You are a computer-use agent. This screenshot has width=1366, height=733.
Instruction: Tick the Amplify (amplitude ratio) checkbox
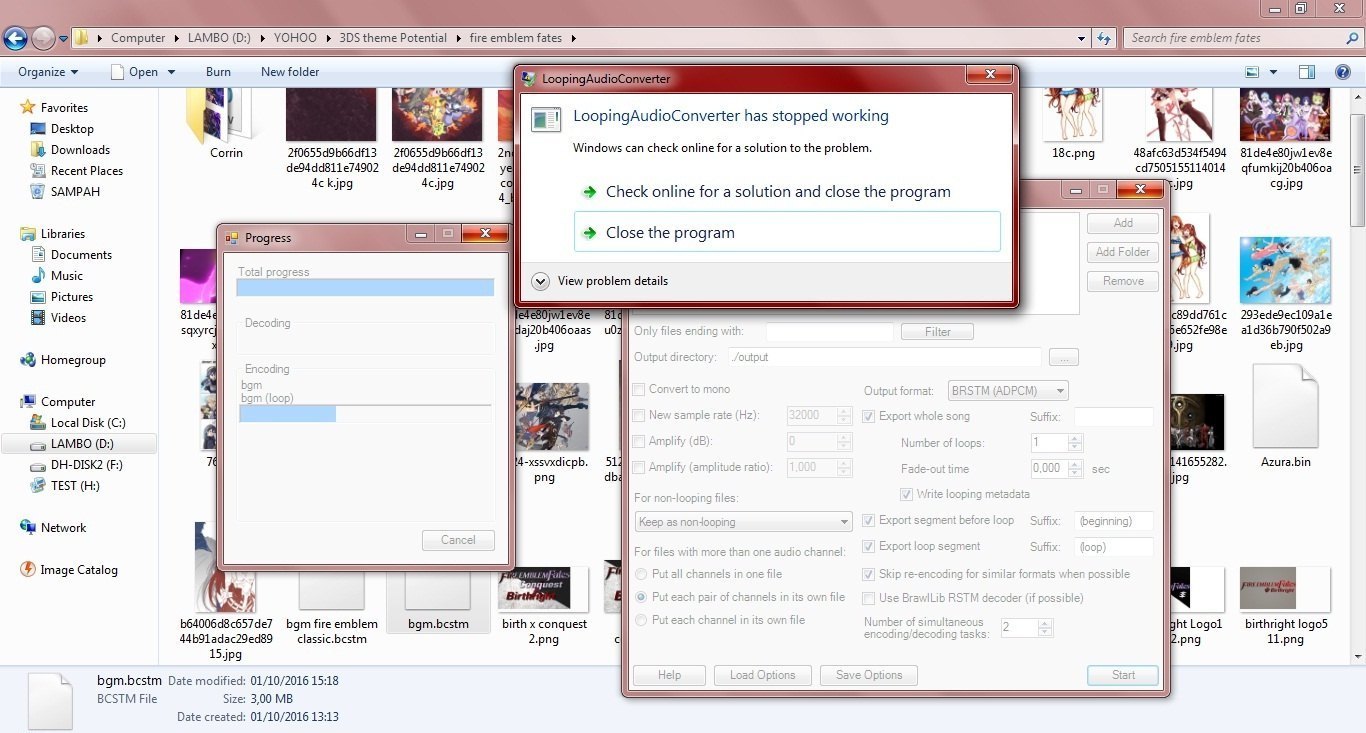(639, 468)
